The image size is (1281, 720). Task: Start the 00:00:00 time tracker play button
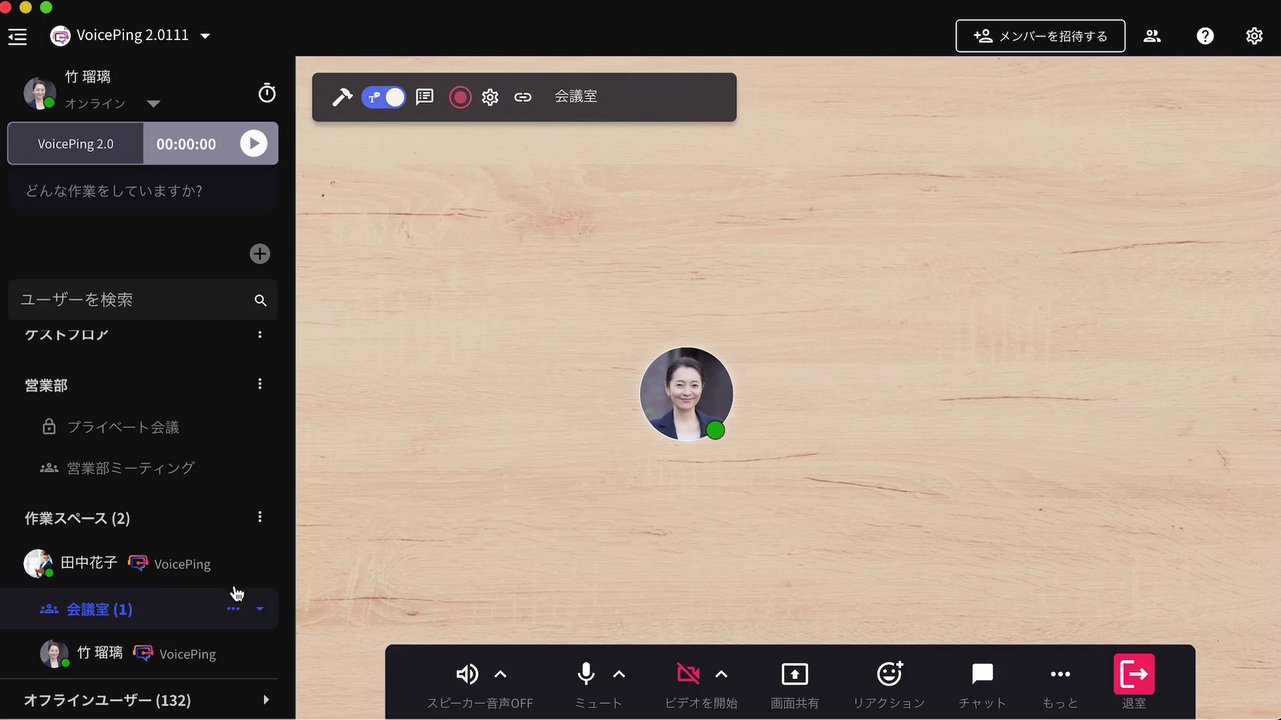pyautogui.click(x=254, y=144)
